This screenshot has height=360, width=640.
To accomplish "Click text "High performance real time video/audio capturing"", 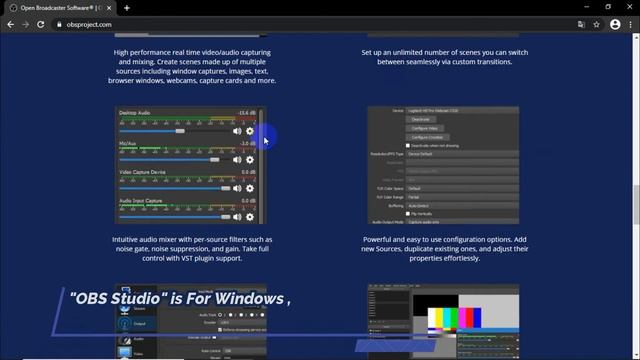I will click(x=192, y=52).
